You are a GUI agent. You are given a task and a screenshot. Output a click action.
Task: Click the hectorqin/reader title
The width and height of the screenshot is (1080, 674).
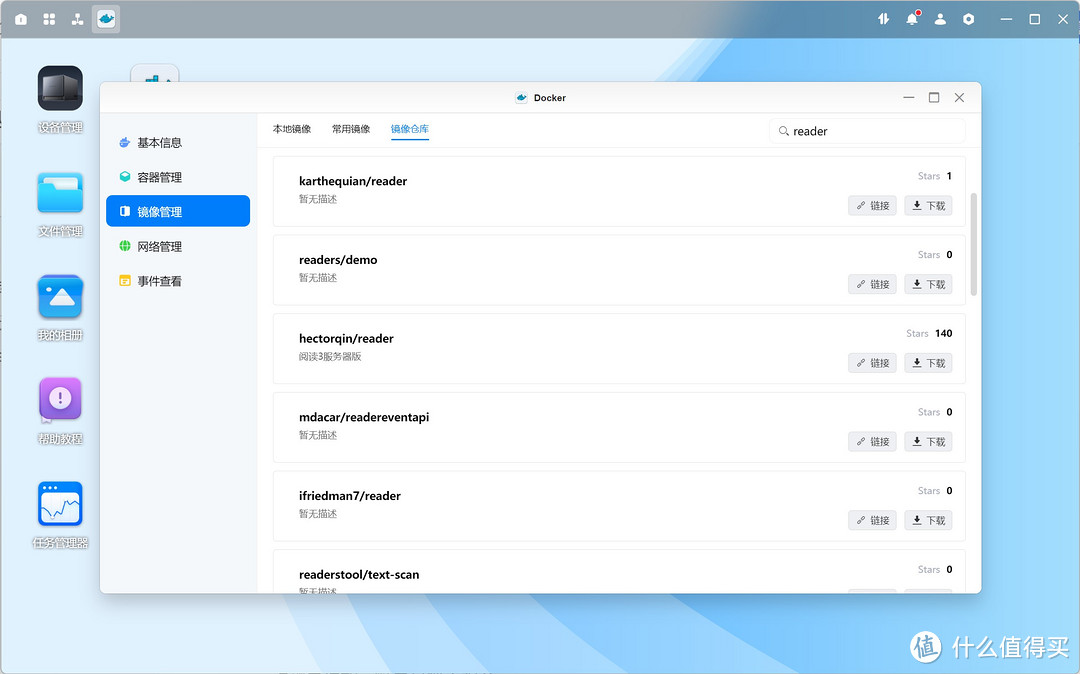point(346,338)
